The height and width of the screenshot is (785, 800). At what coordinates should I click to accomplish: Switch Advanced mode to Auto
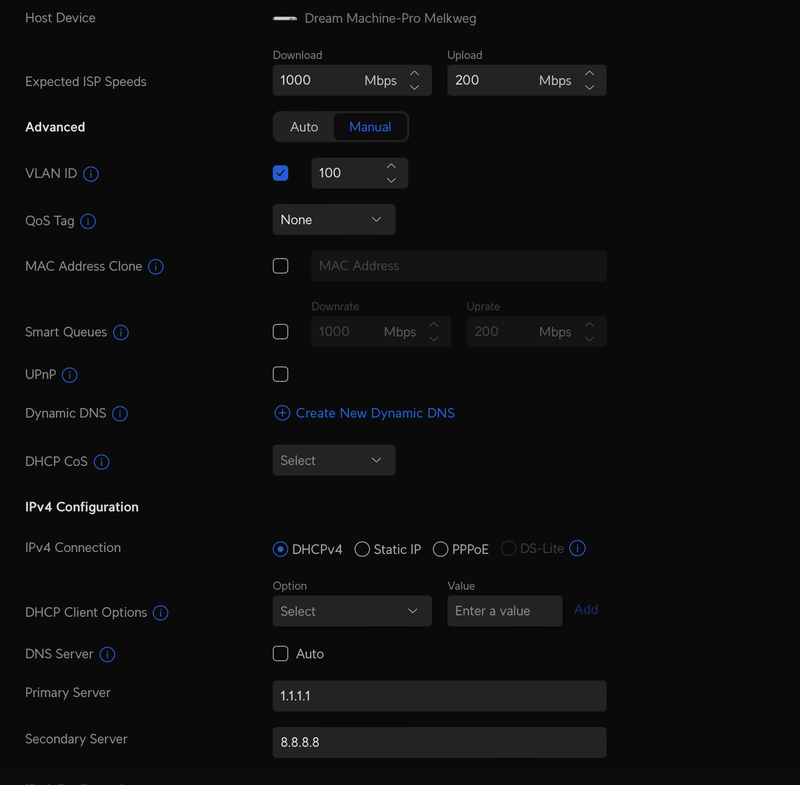[x=304, y=127]
